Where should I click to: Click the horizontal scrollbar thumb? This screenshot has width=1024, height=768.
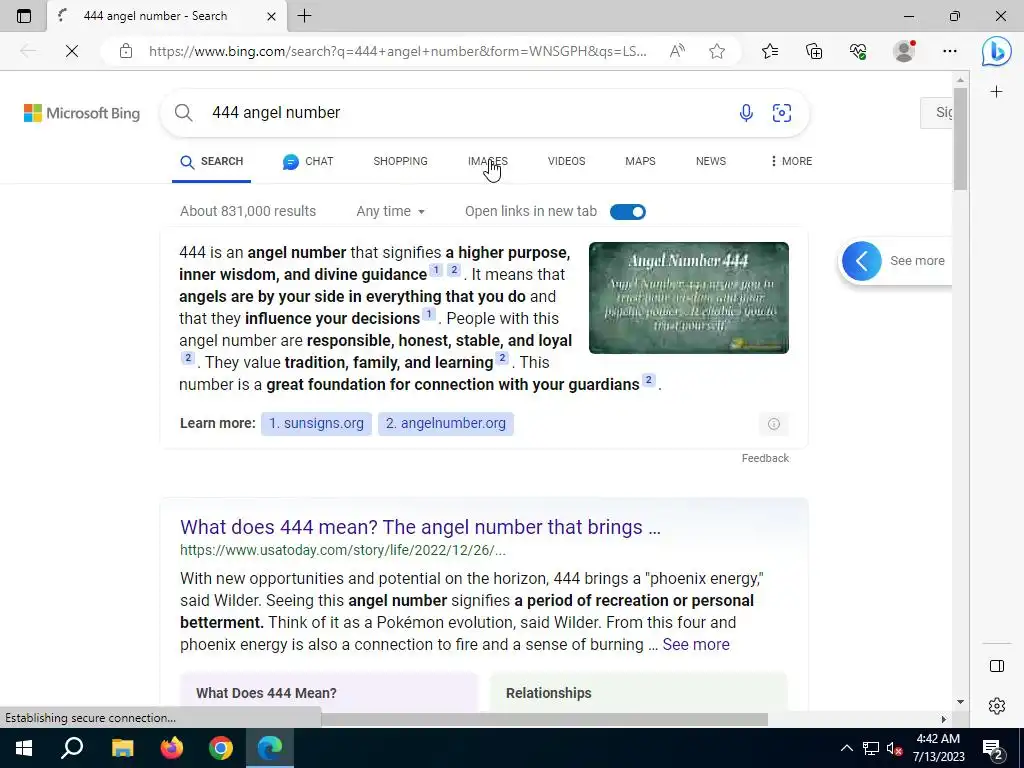(544, 719)
